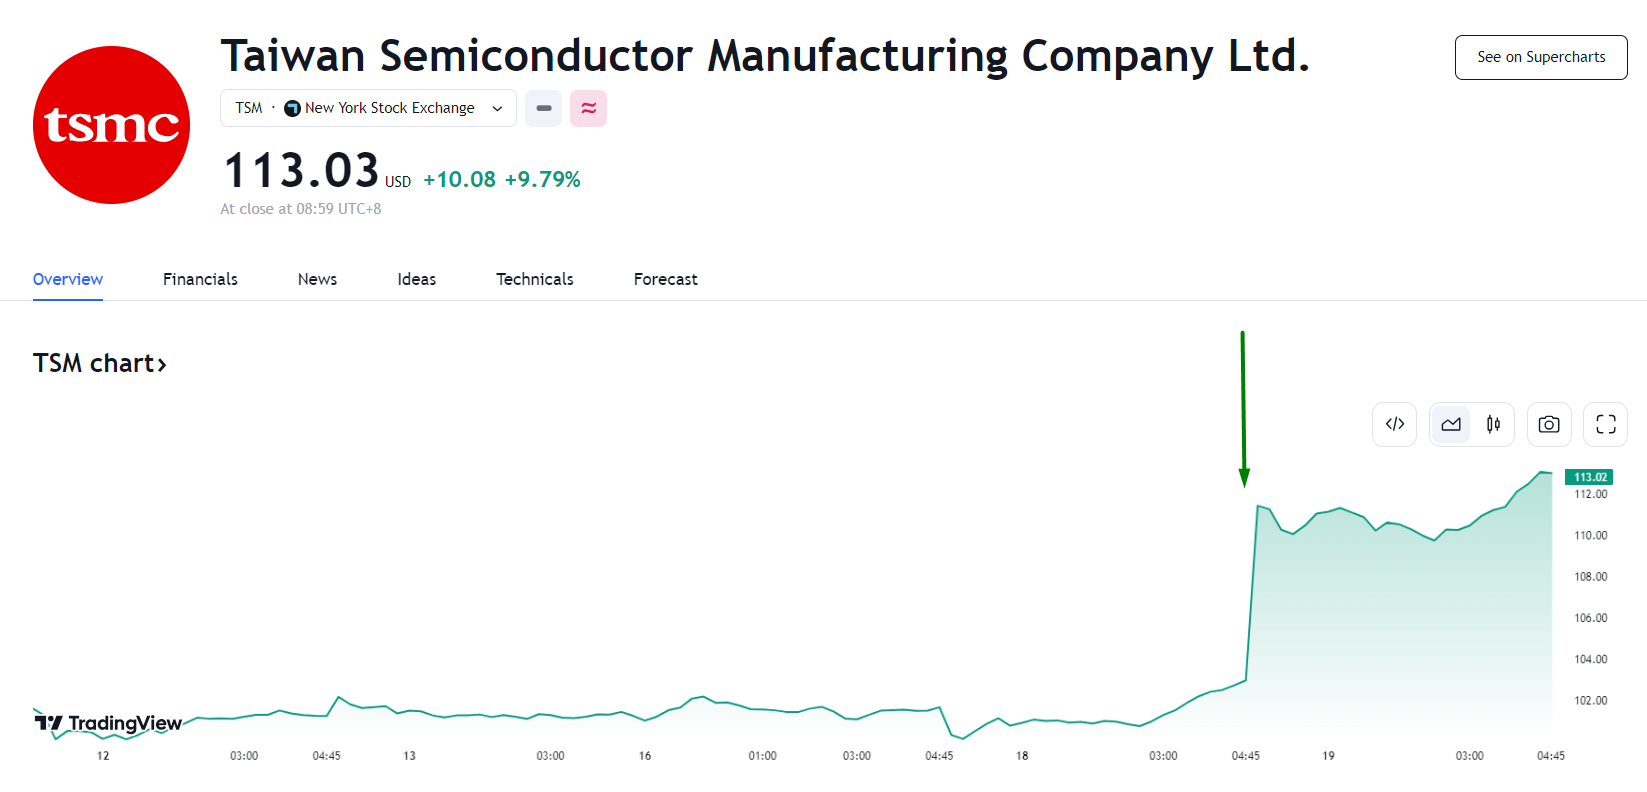Open the Financials tab
This screenshot has width=1647, height=792.
pos(200,279)
